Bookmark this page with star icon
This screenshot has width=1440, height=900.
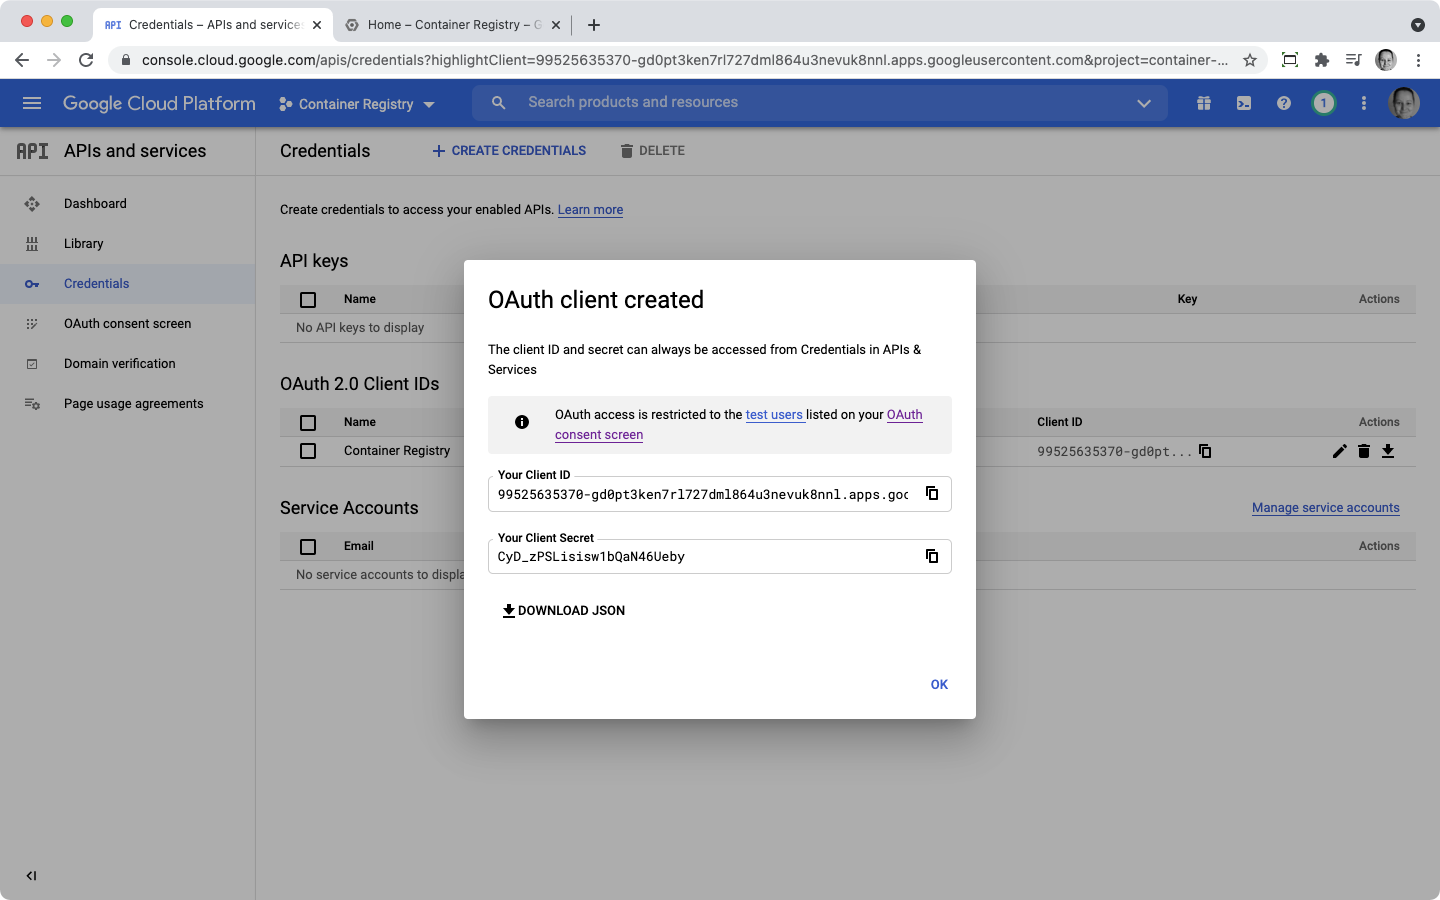[1250, 60]
